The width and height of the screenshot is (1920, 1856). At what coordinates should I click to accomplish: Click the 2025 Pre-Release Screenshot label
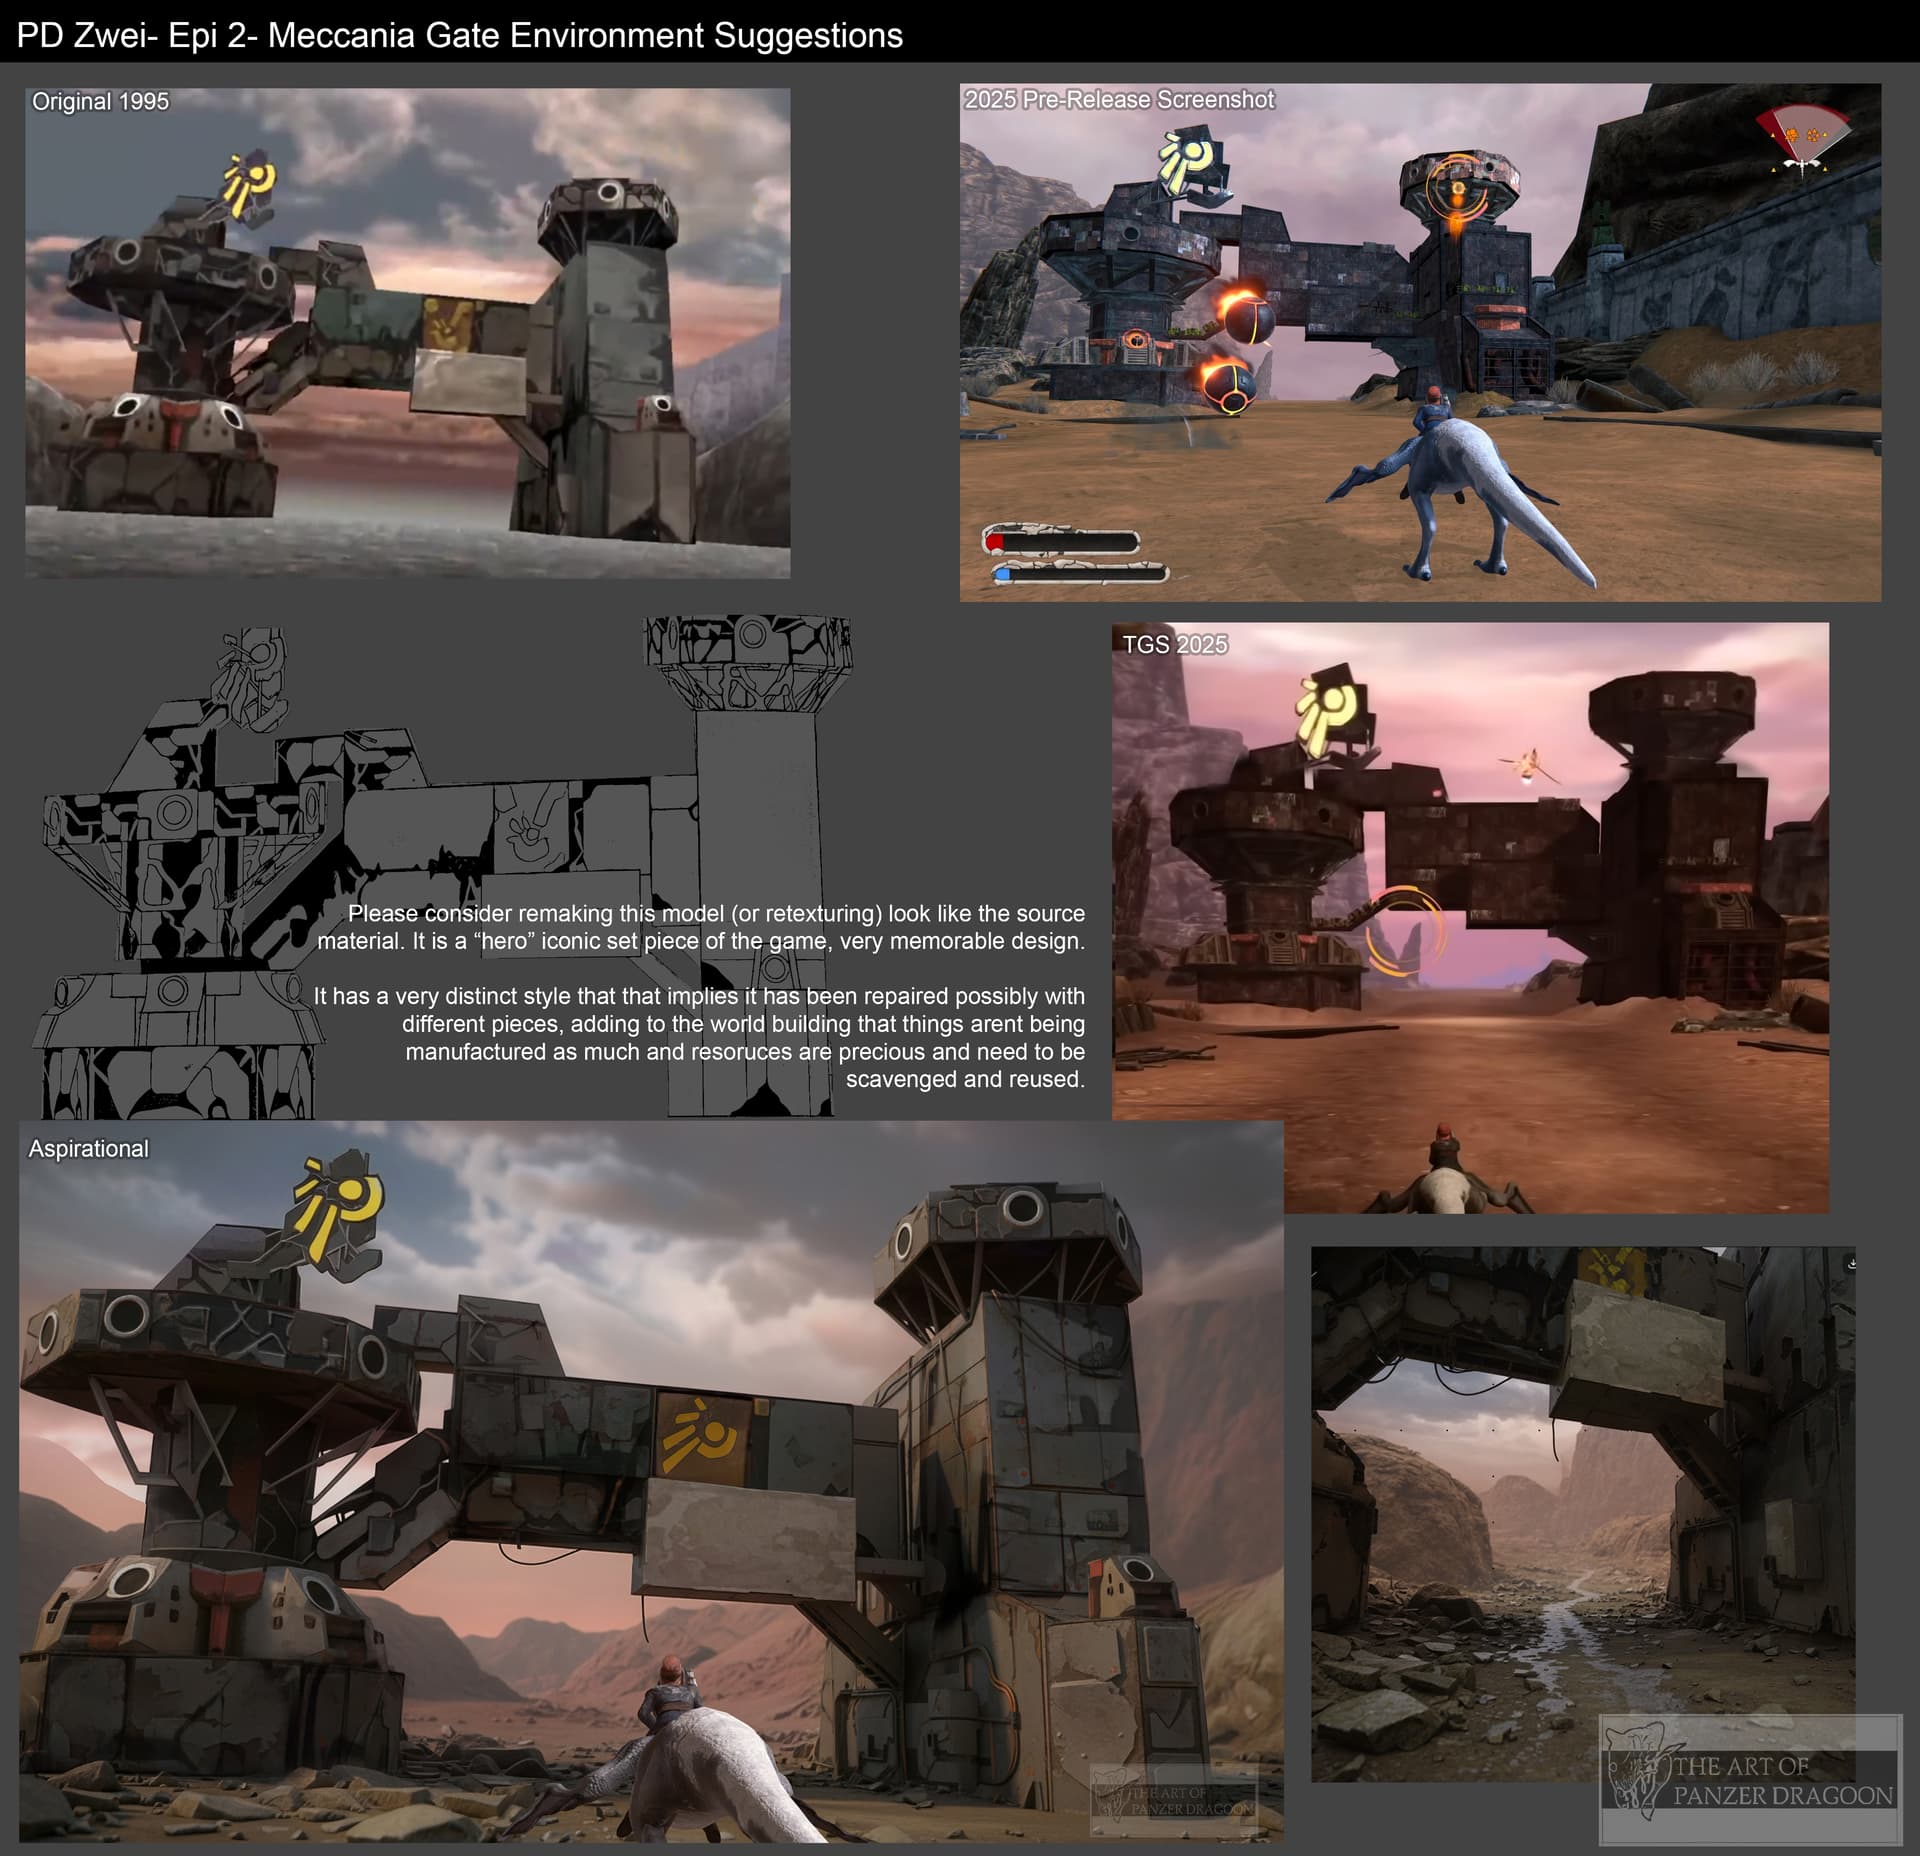pyautogui.click(x=1118, y=100)
